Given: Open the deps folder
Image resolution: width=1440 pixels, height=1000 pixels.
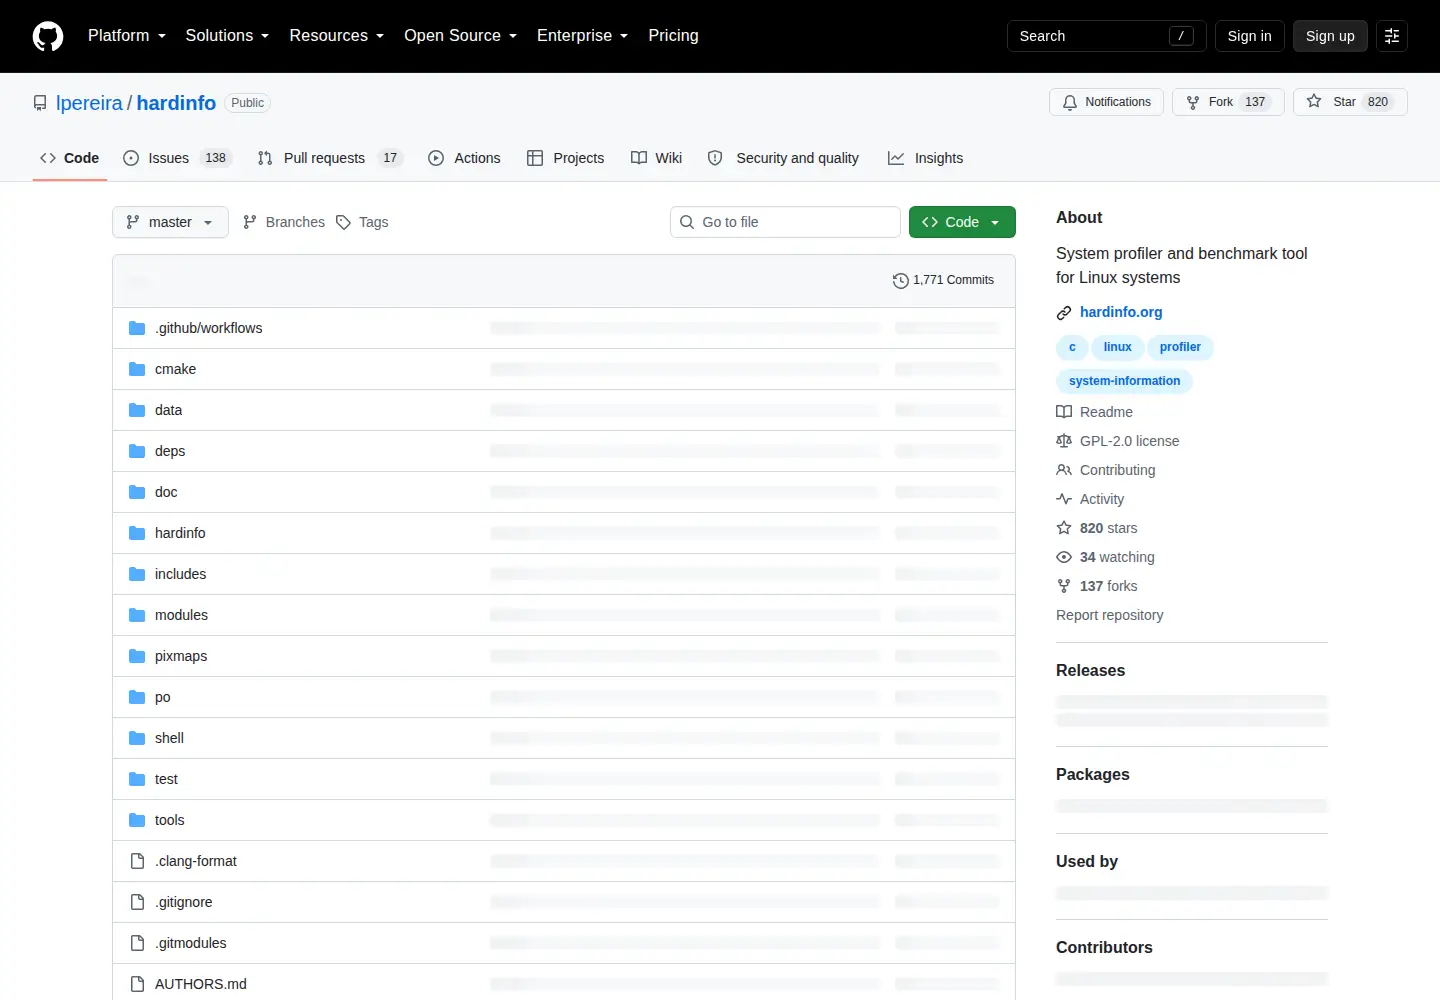Looking at the screenshot, I should coord(170,451).
